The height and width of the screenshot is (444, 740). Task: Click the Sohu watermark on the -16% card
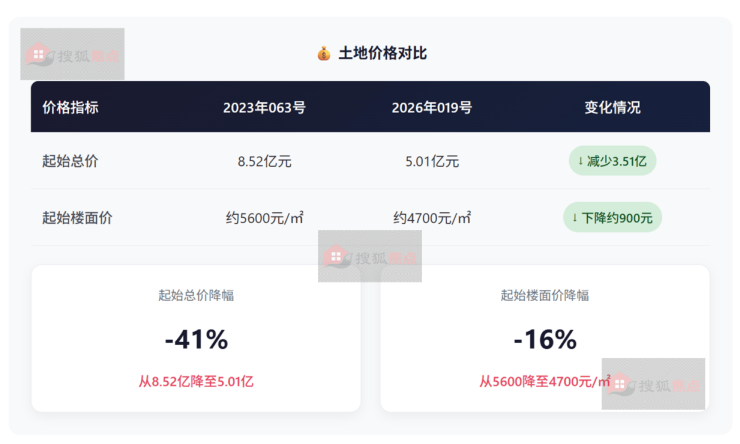pyautogui.click(x=653, y=384)
